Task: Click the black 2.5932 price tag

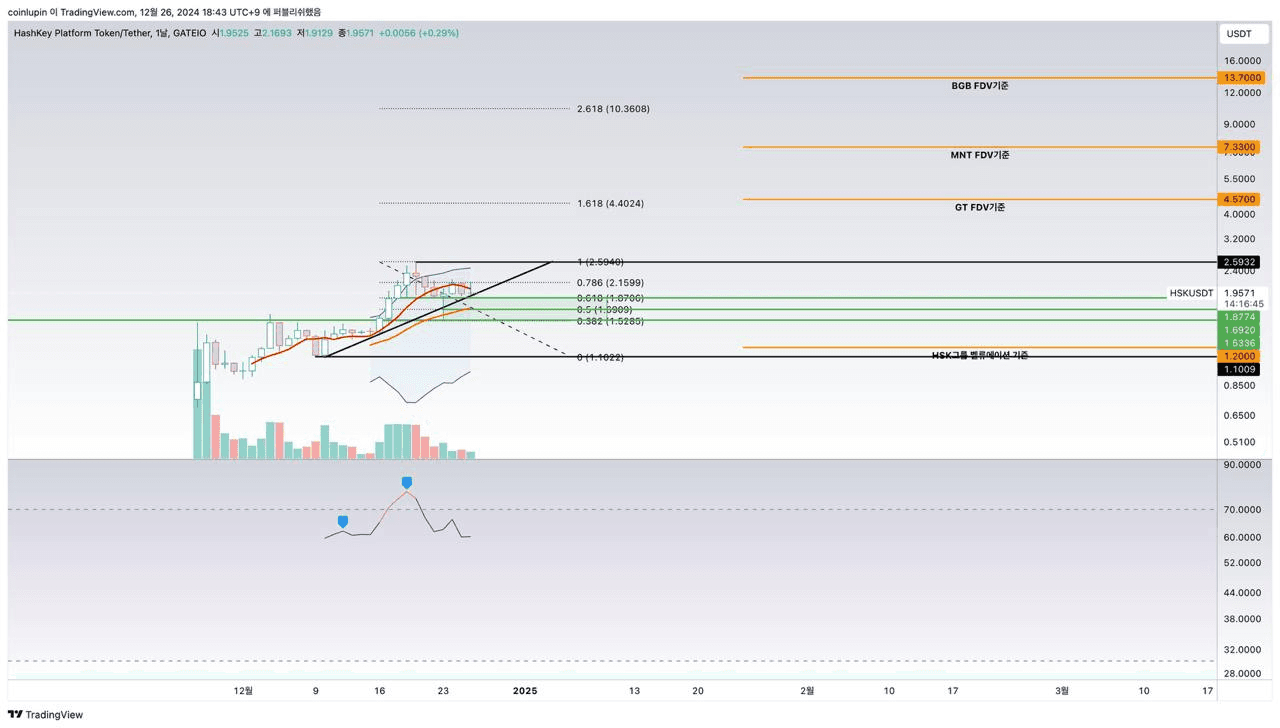Action: pos(1239,262)
